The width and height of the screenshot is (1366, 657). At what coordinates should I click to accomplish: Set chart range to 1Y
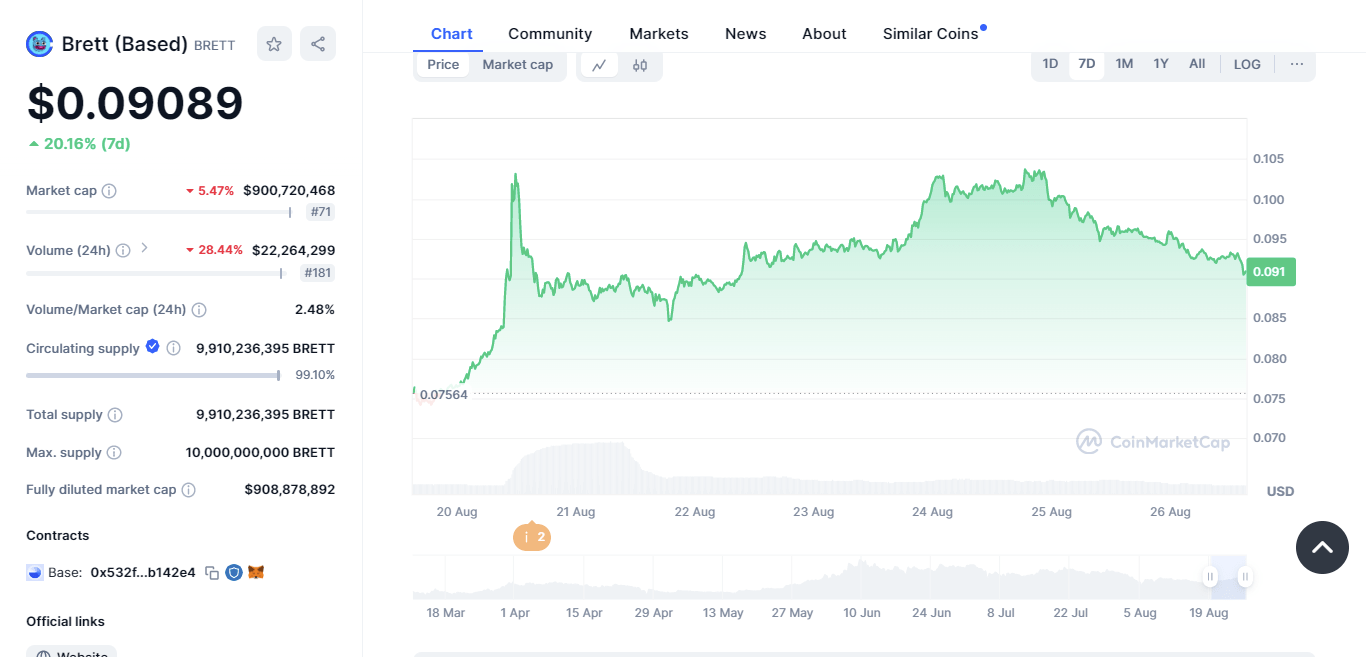click(x=1161, y=64)
